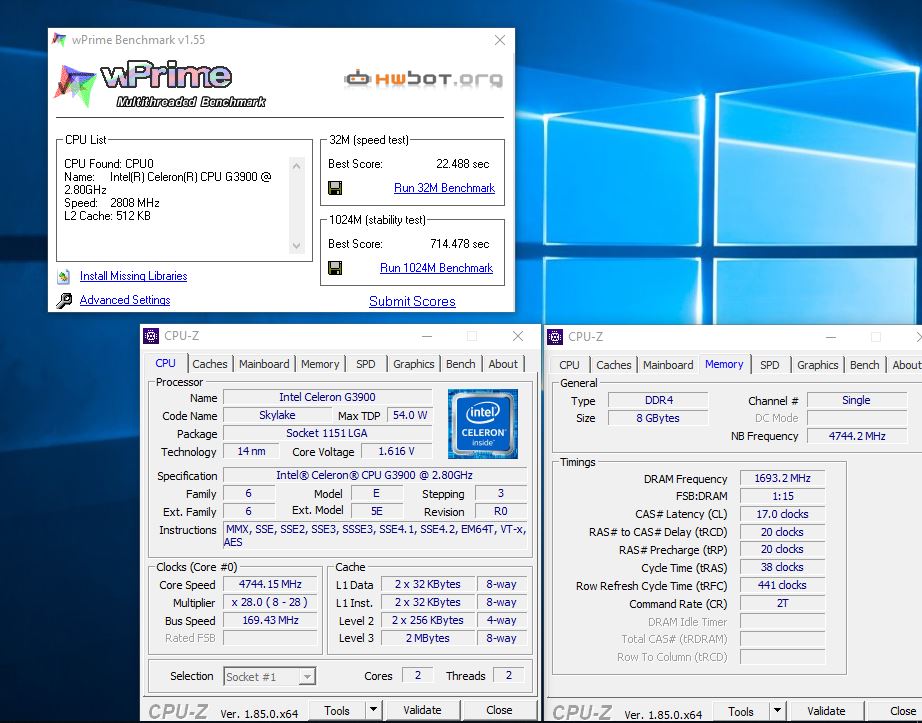The width and height of the screenshot is (922, 723).
Task: Run the 1024M Benchmark
Action: point(436,268)
